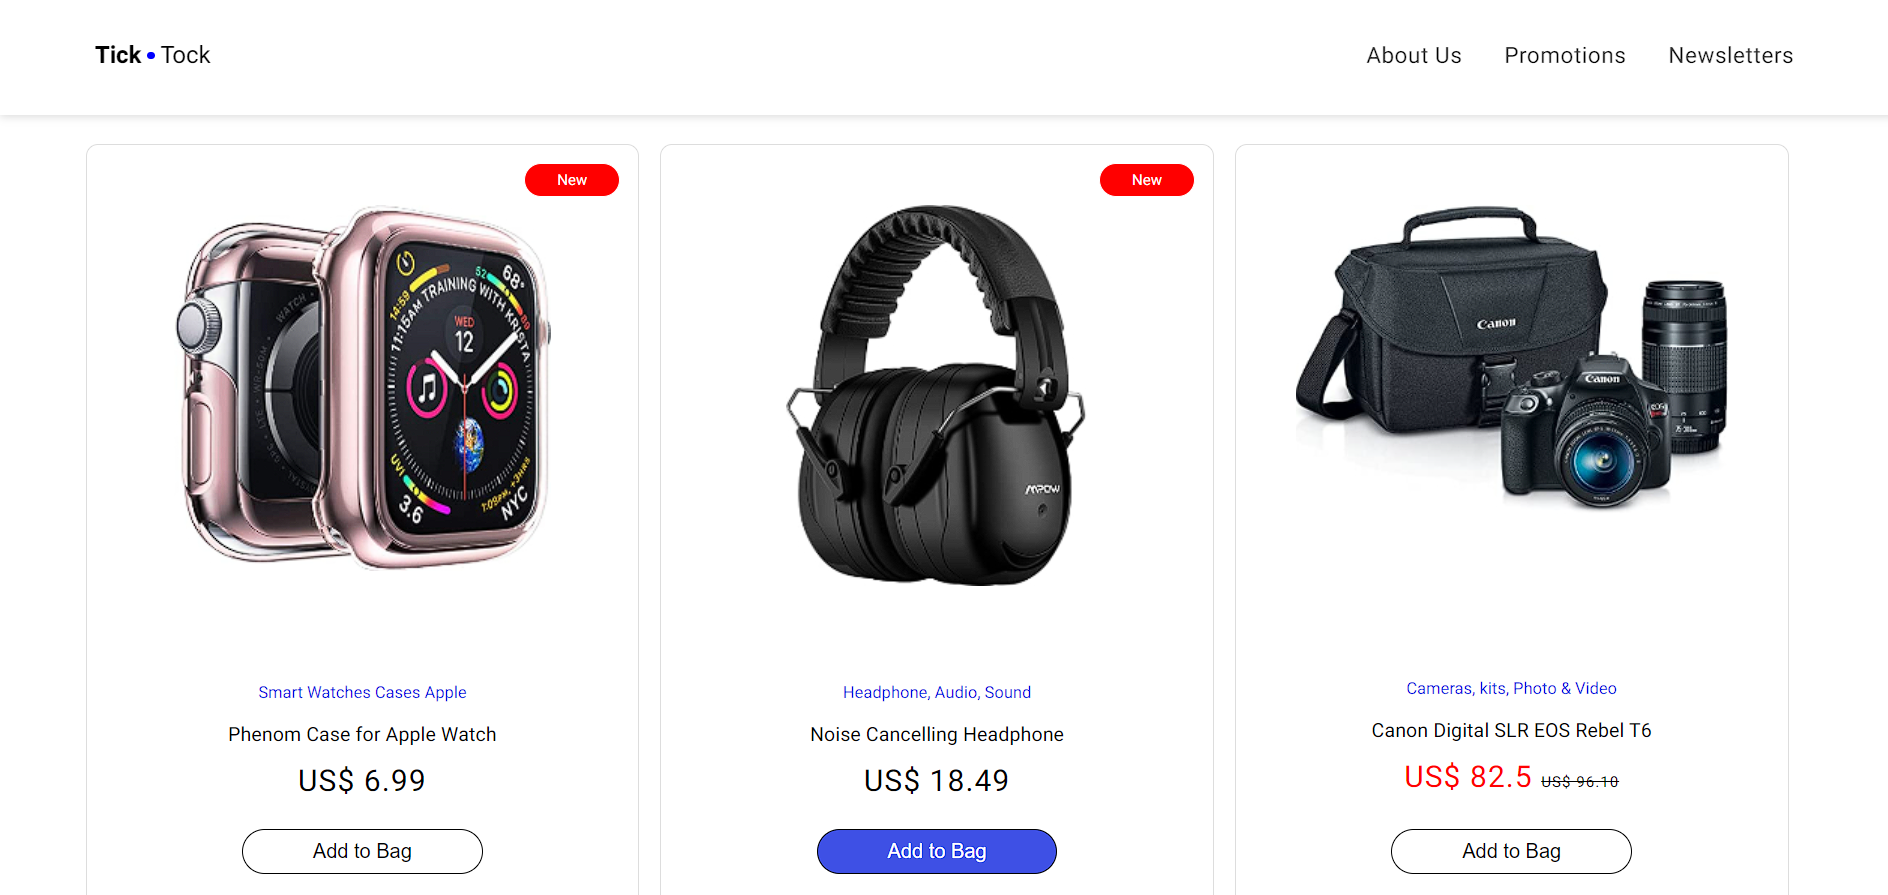Image resolution: width=1888 pixels, height=895 pixels.
Task: Go to the Promotions menu item
Action: coord(1565,56)
